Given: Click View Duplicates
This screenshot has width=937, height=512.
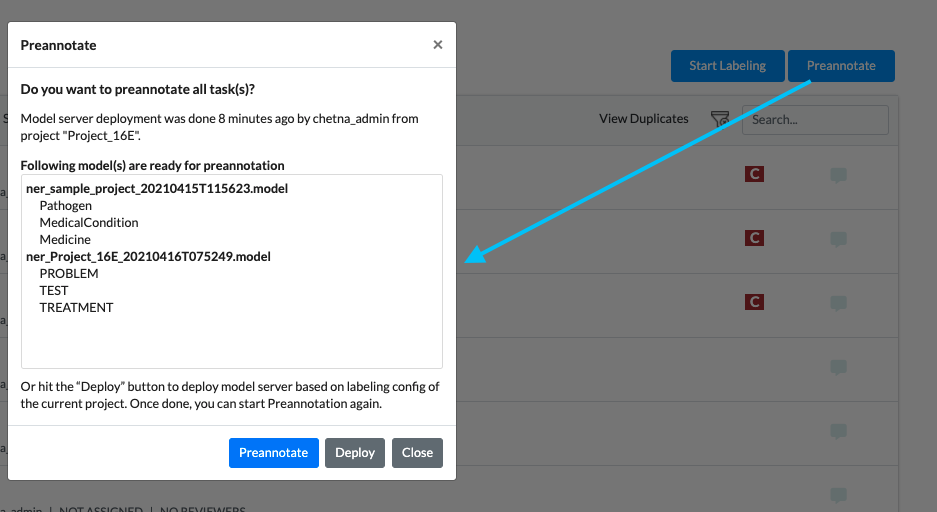Looking at the screenshot, I should click(x=644, y=119).
